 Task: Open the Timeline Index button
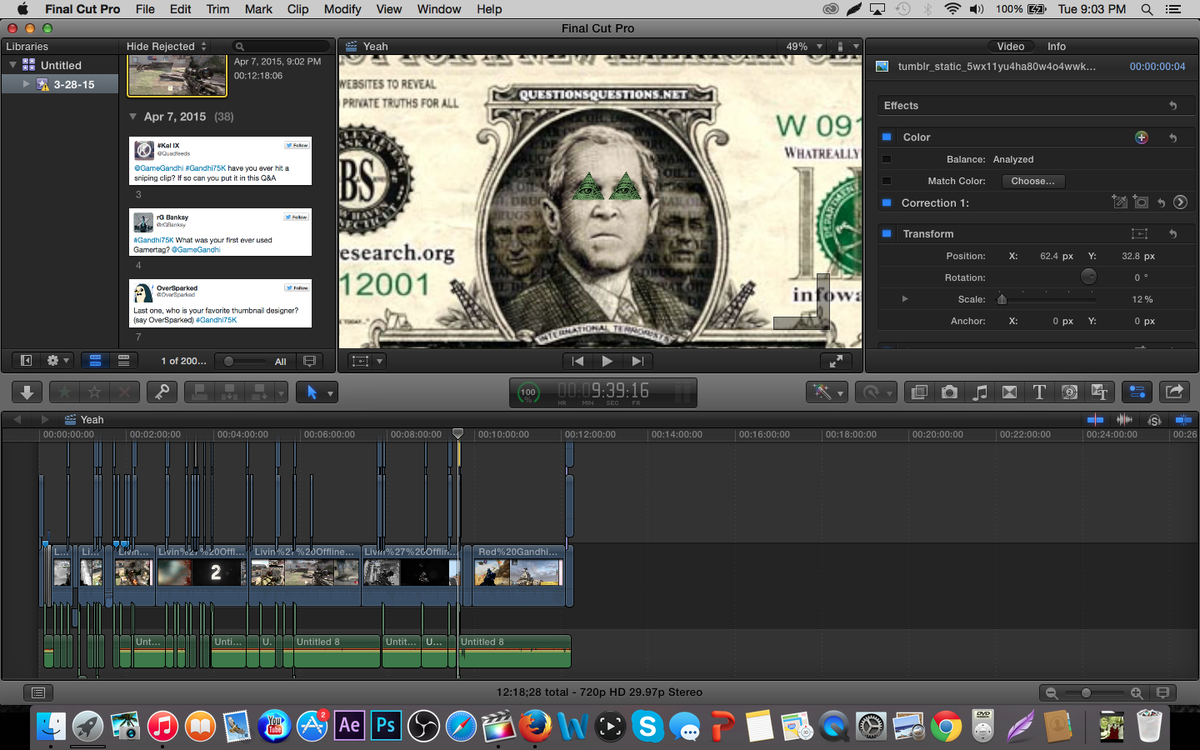coord(38,692)
